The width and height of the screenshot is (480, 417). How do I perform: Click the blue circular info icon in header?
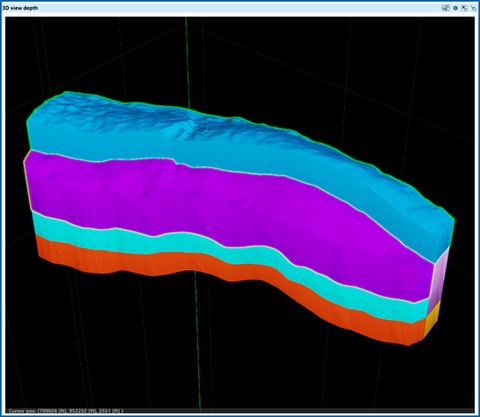coord(455,8)
